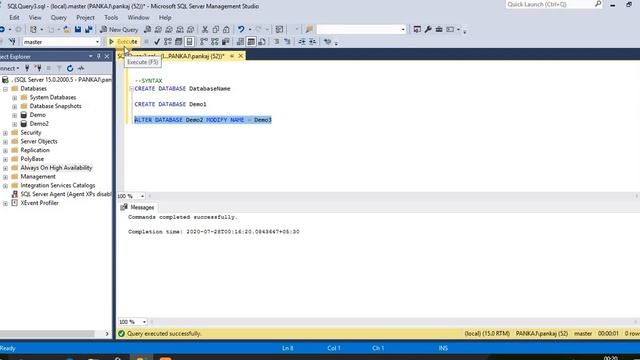640x360 pixels.
Task: Open the Edit menu
Action: [14, 18]
